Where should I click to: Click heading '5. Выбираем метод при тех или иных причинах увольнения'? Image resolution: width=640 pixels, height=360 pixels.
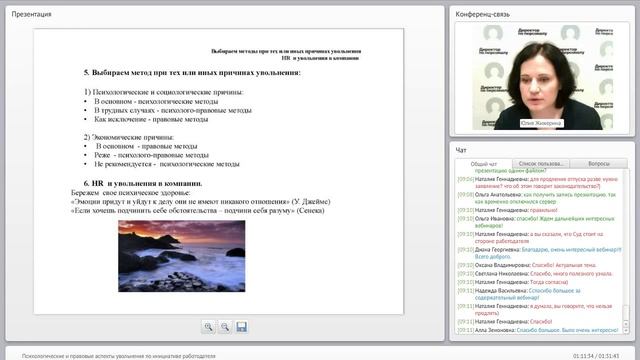pyautogui.click(x=192, y=73)
